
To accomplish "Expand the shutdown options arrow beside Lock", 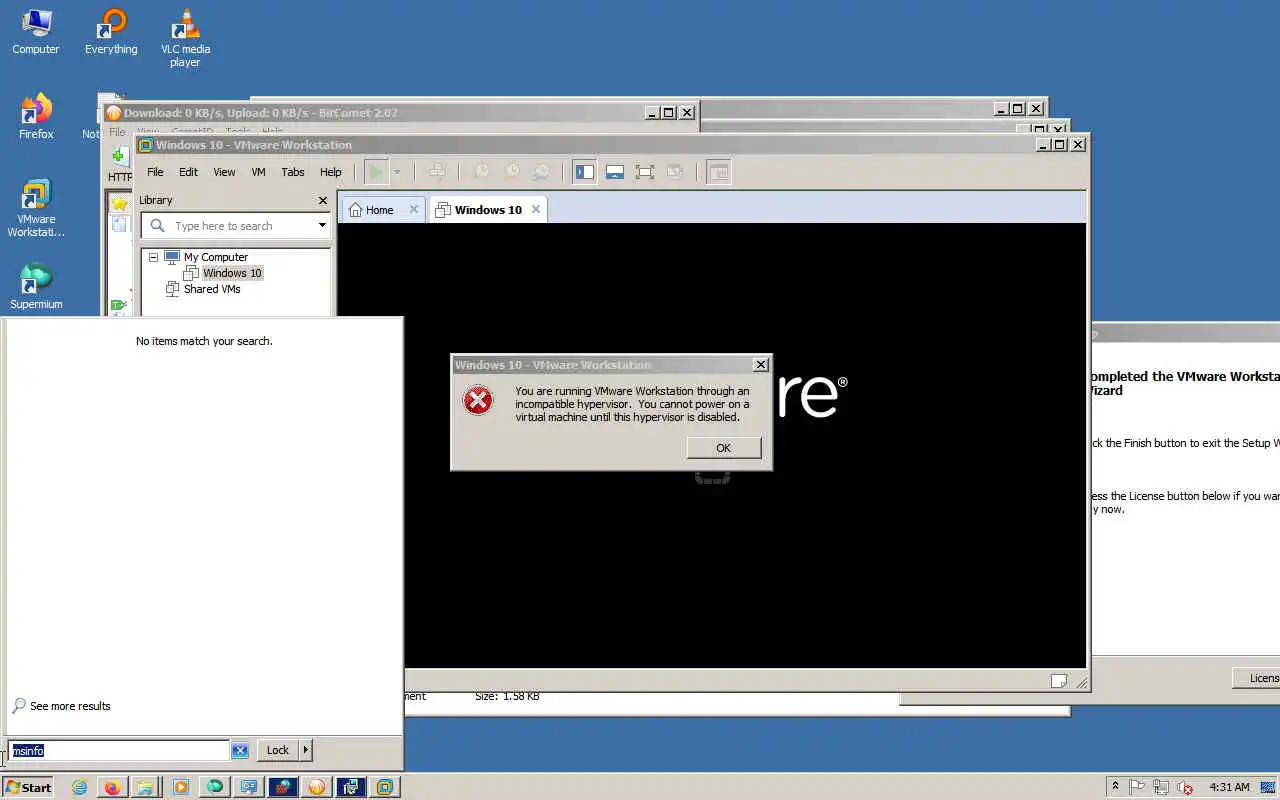I will [306, 750].
